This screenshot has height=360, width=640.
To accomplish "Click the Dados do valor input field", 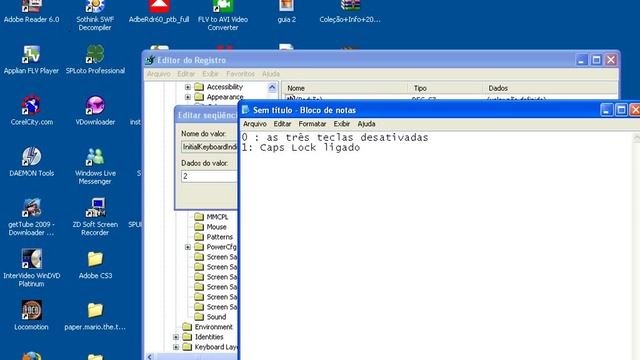I will click(x=209, y=176).
